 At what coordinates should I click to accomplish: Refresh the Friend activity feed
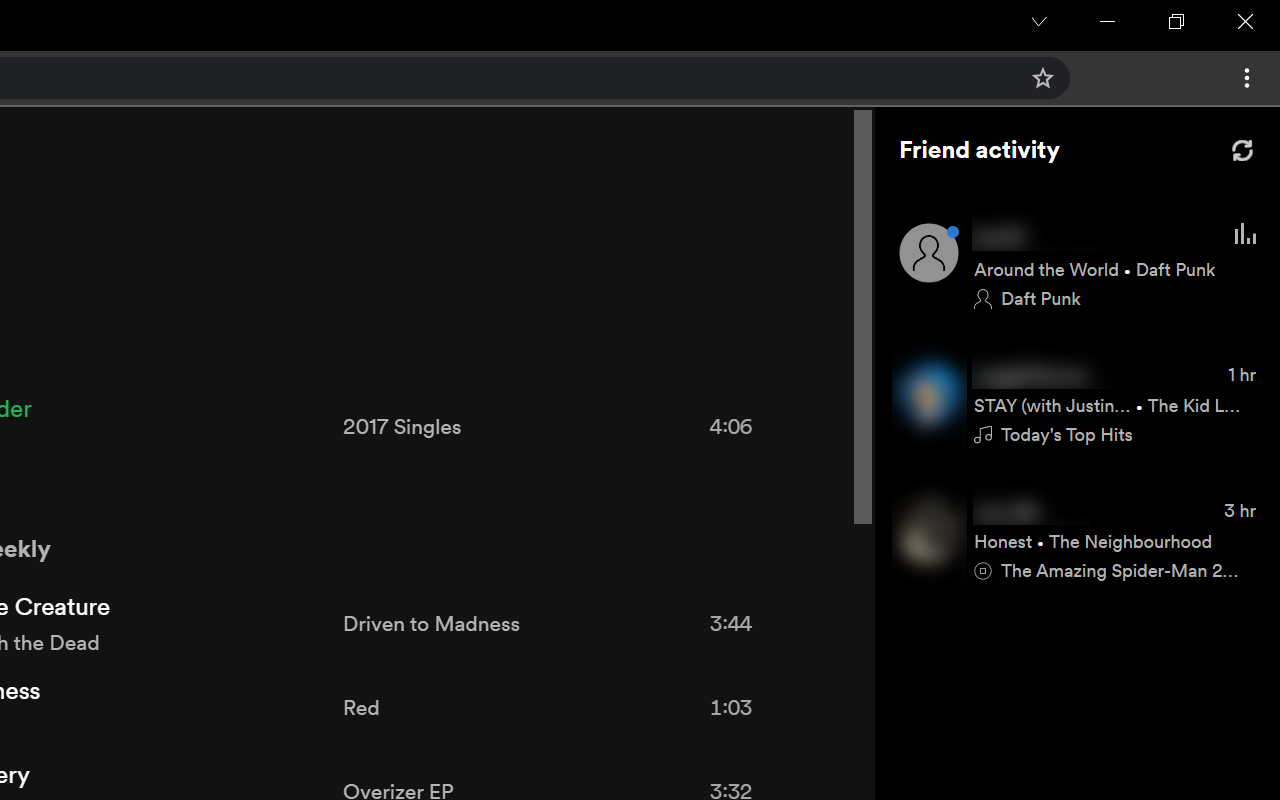pos(1242,150)
